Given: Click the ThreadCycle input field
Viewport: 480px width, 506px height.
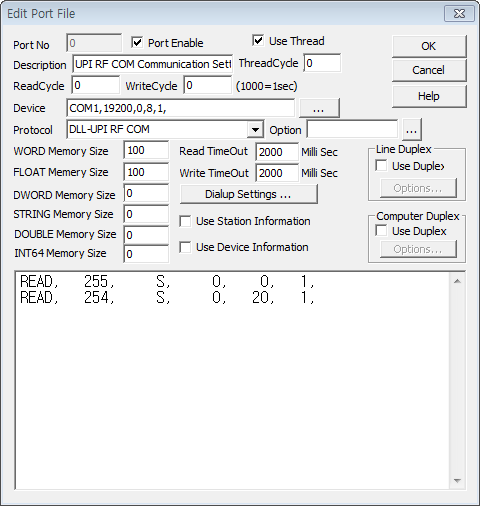Looking at the screenshot, I should (322, 63).
